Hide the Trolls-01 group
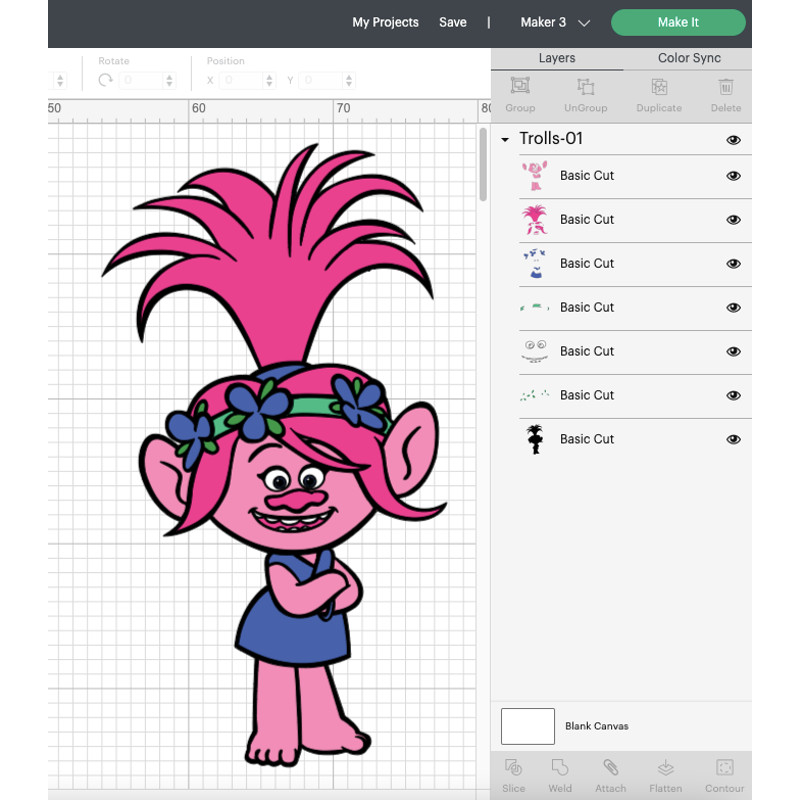This screenshot has height=800, width=800. click(x=733, y=140)
